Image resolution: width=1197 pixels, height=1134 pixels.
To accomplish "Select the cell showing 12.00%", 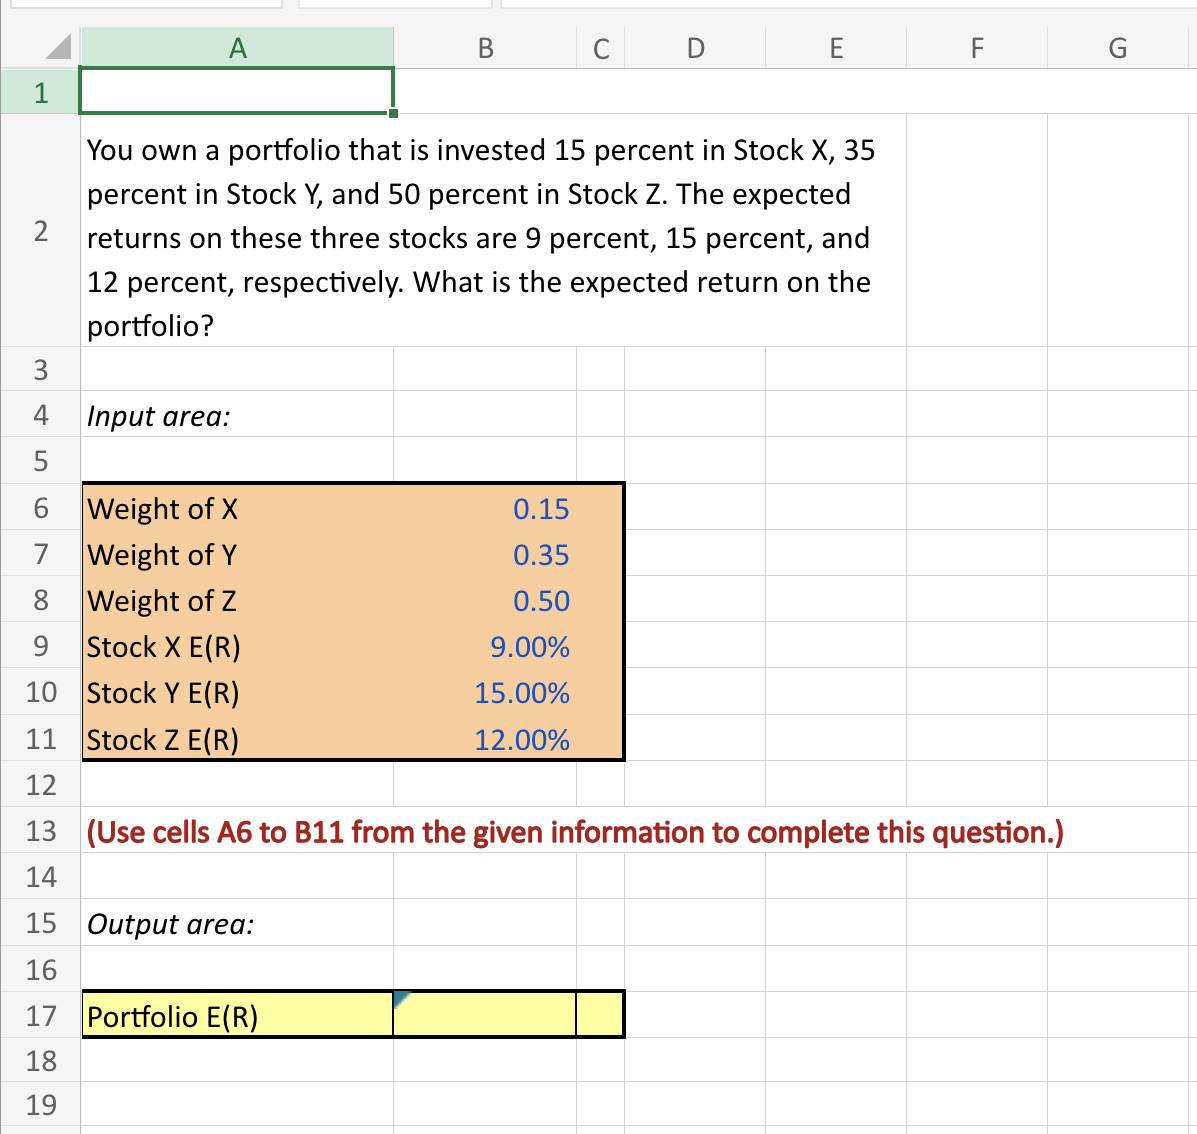I will pos(485,740).
